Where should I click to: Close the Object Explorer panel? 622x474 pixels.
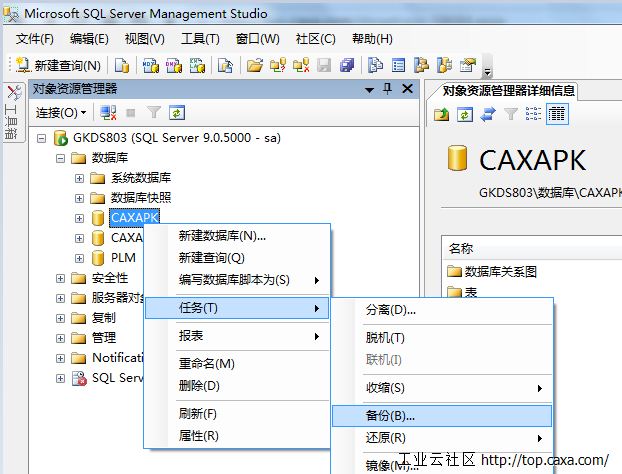[407, 89]
